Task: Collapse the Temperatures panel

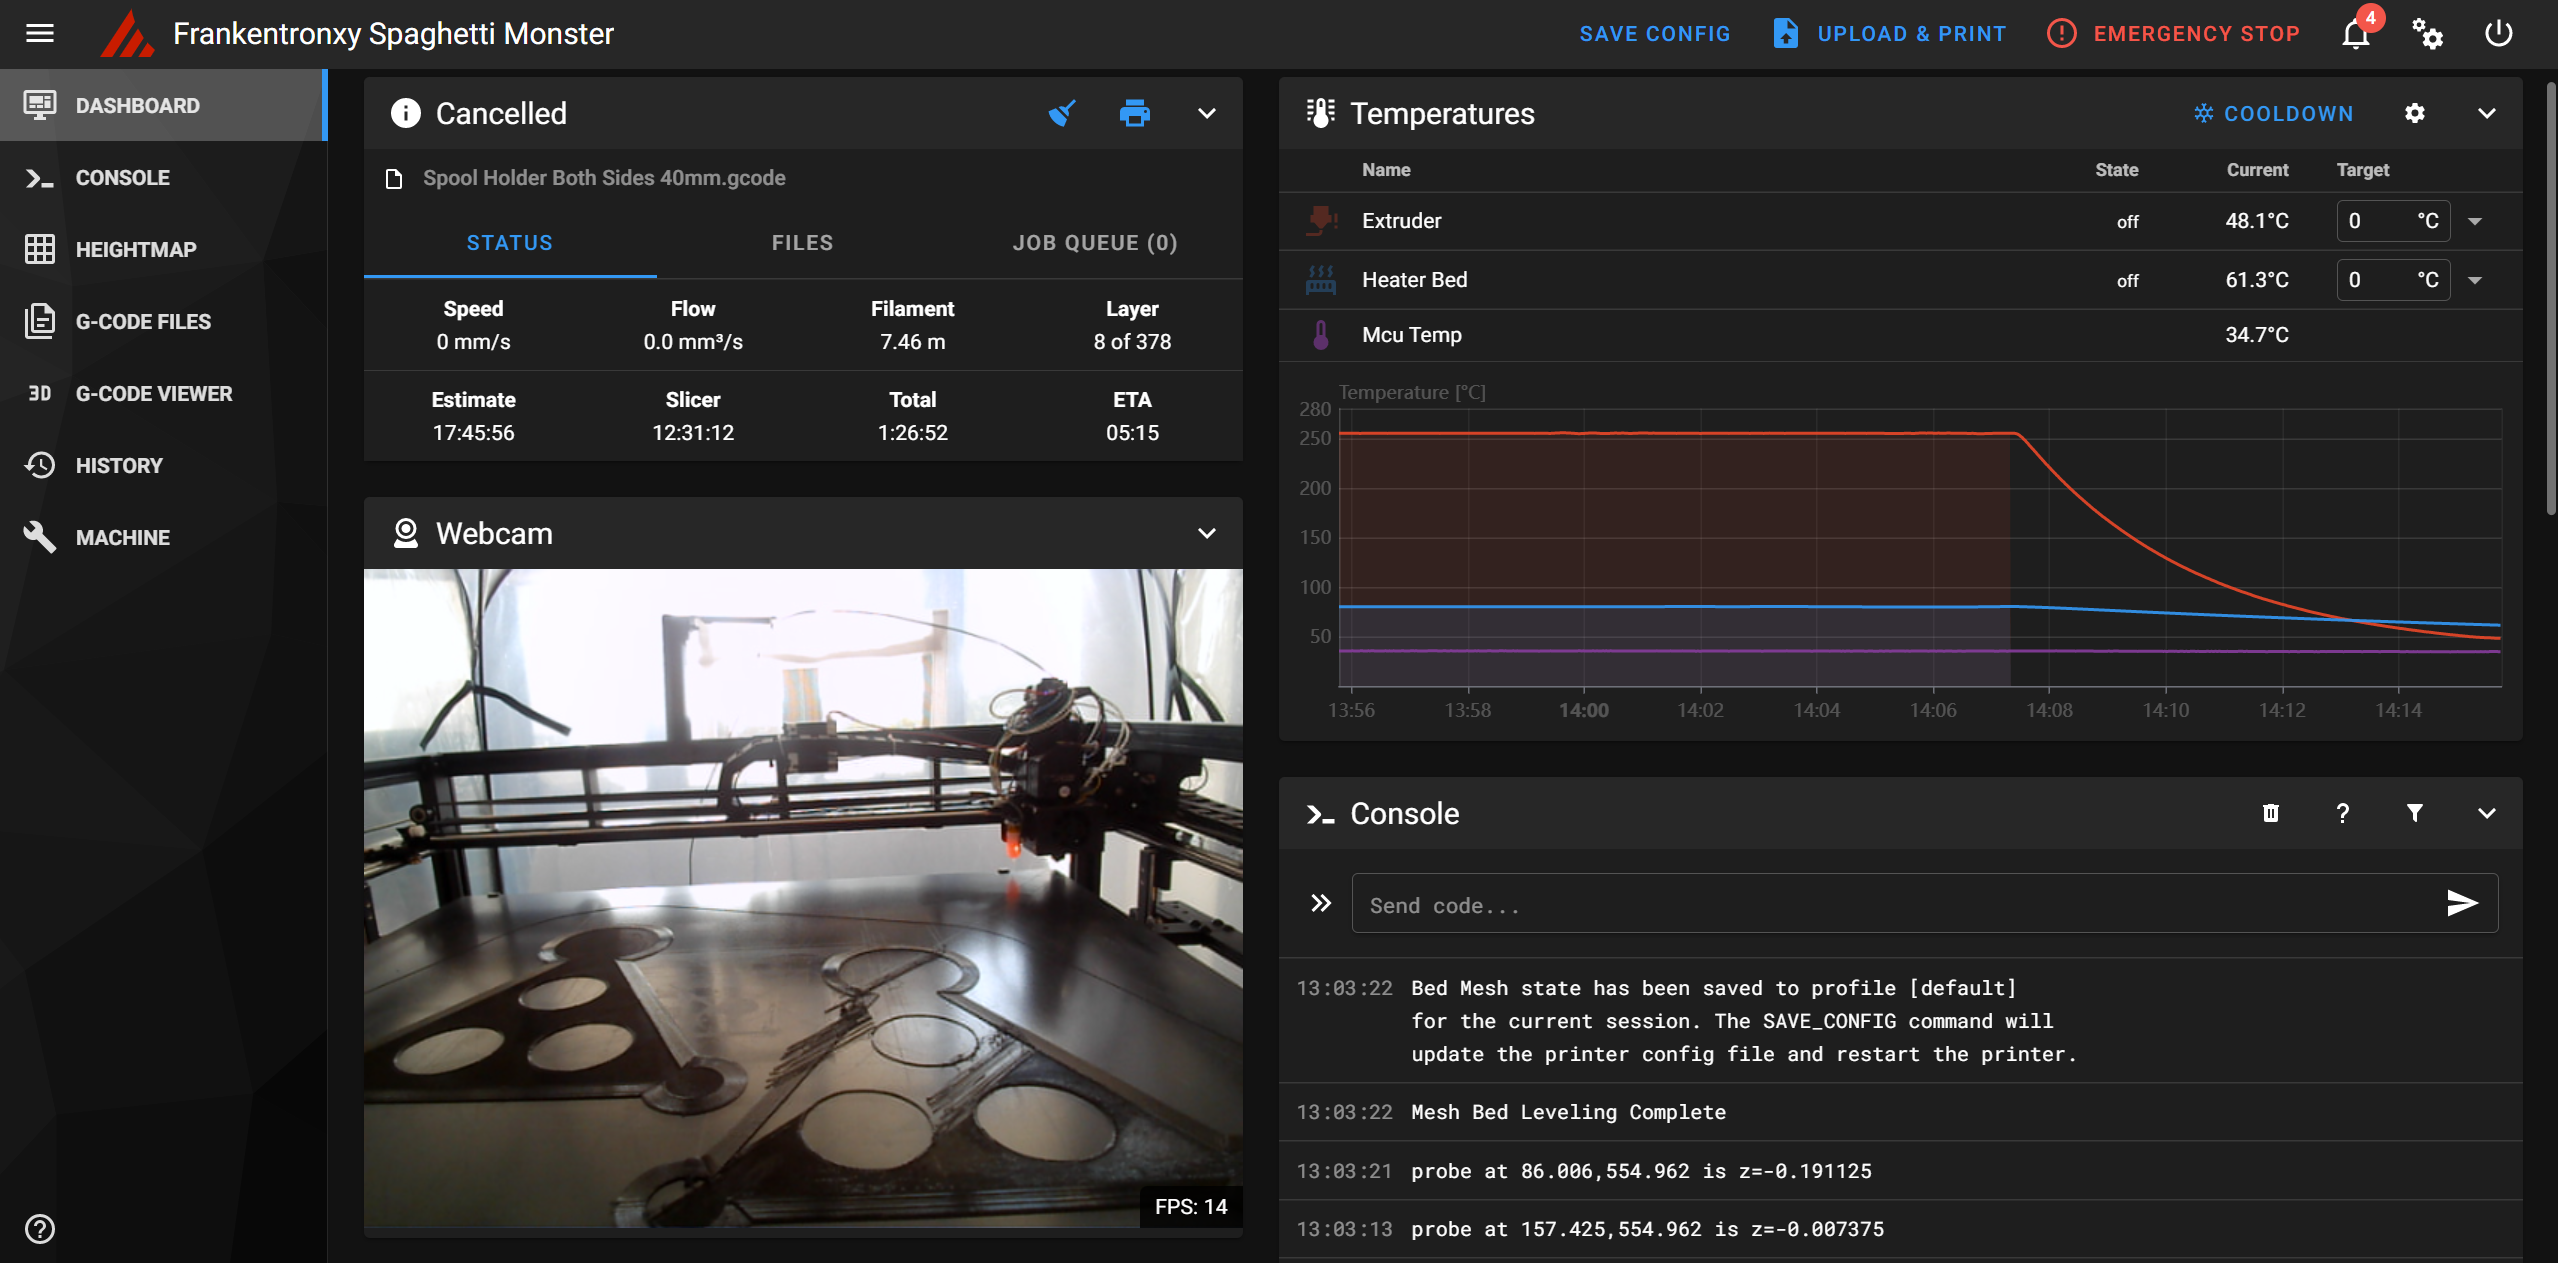Action: pyautogui.click(x=2486, y=113)
